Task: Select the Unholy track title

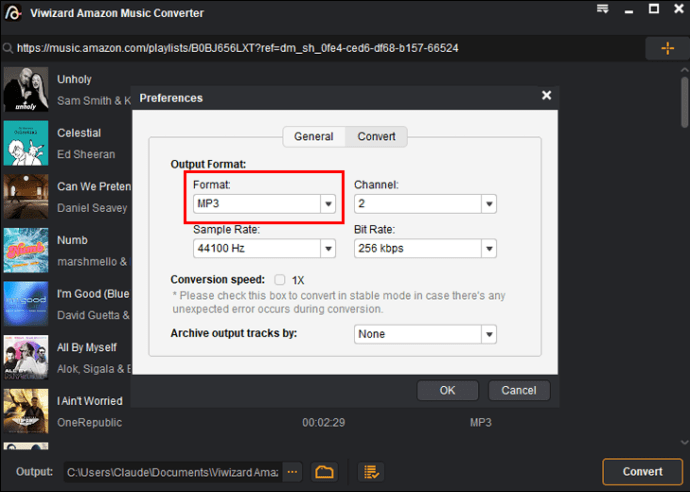Action: 74,79
